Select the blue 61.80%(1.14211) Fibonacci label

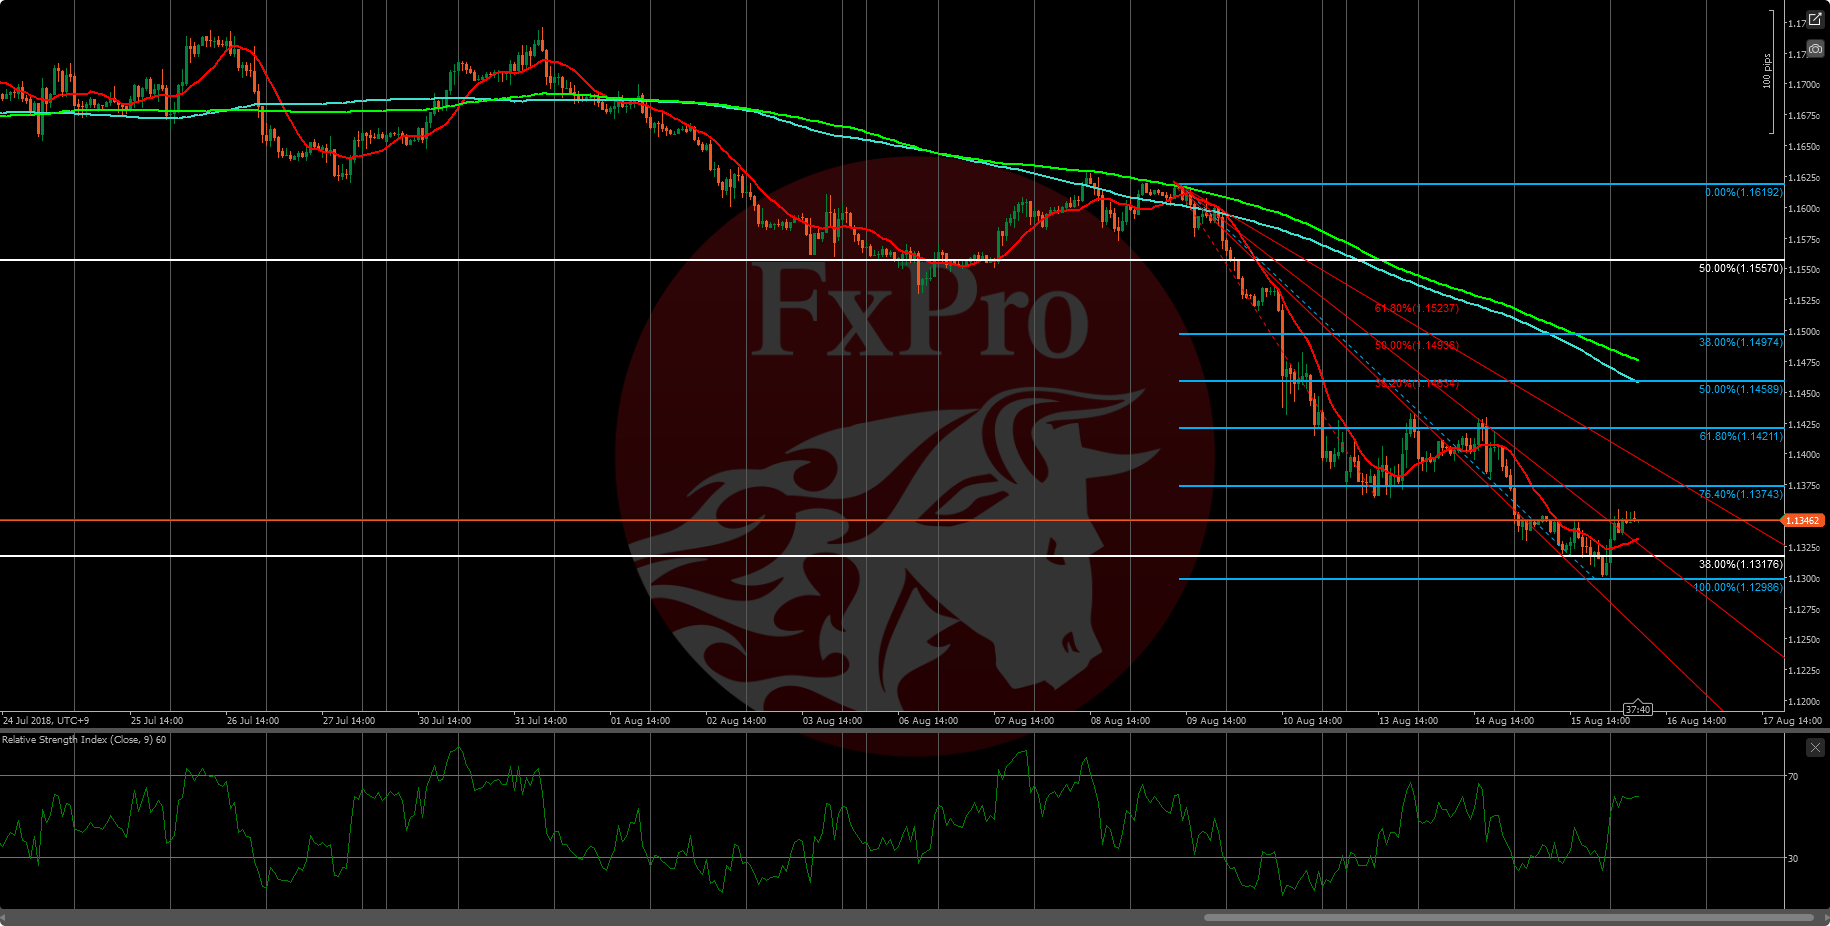click(1741, 436)
